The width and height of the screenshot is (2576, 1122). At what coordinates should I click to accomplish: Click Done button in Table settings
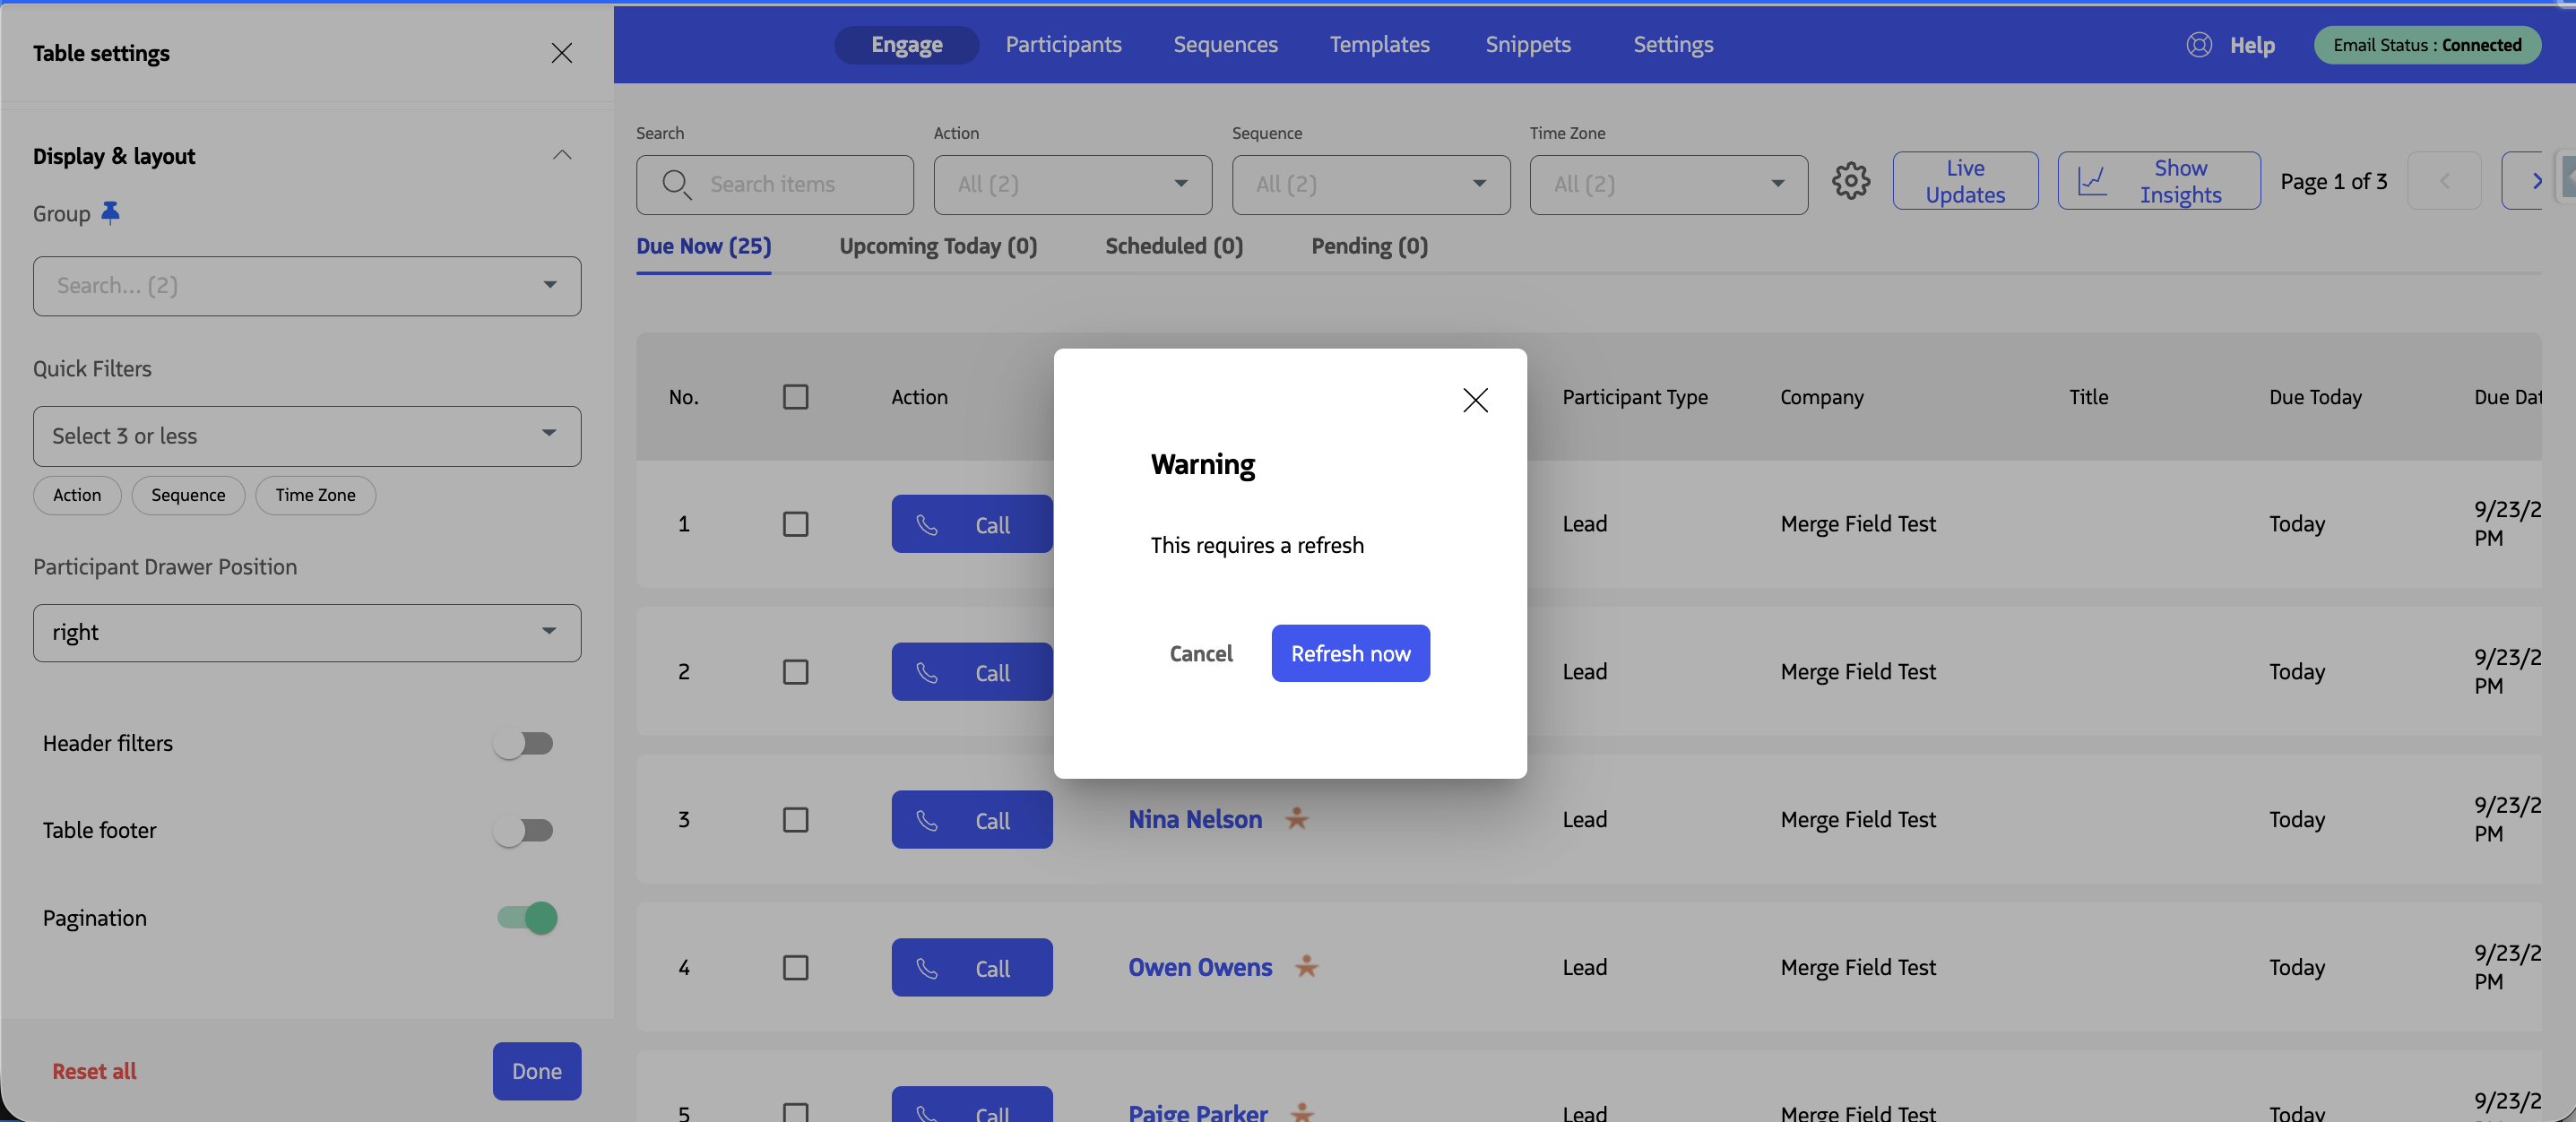point(536,1071)
